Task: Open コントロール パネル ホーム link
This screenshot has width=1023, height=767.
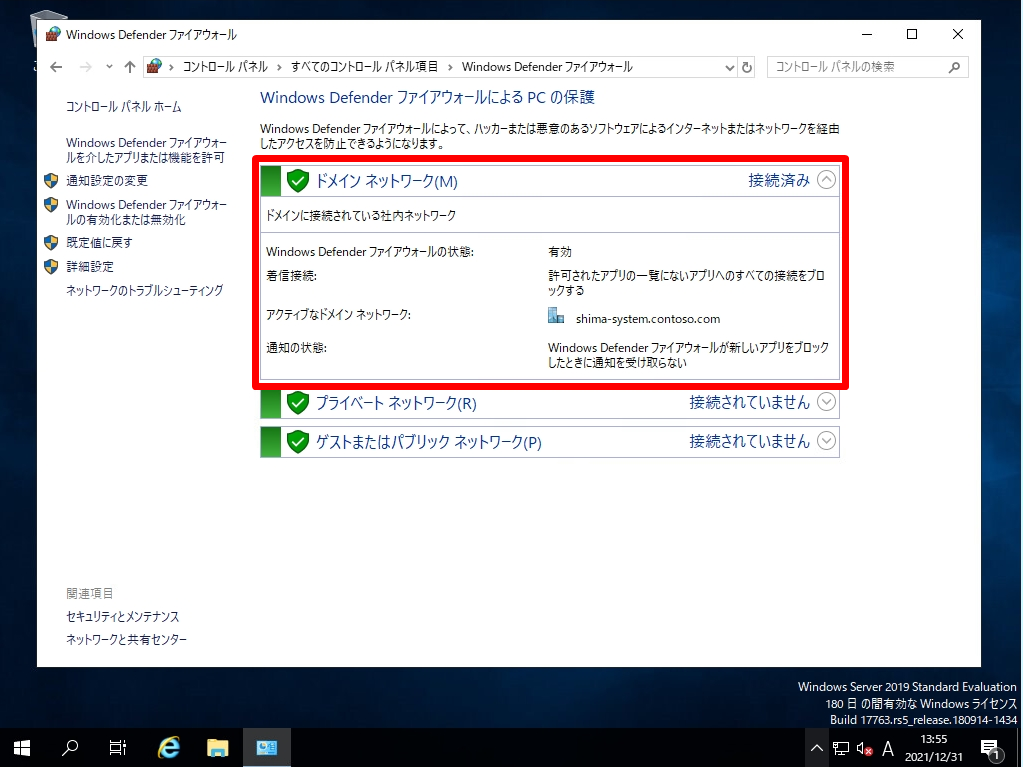Action: tap(124, 106)
